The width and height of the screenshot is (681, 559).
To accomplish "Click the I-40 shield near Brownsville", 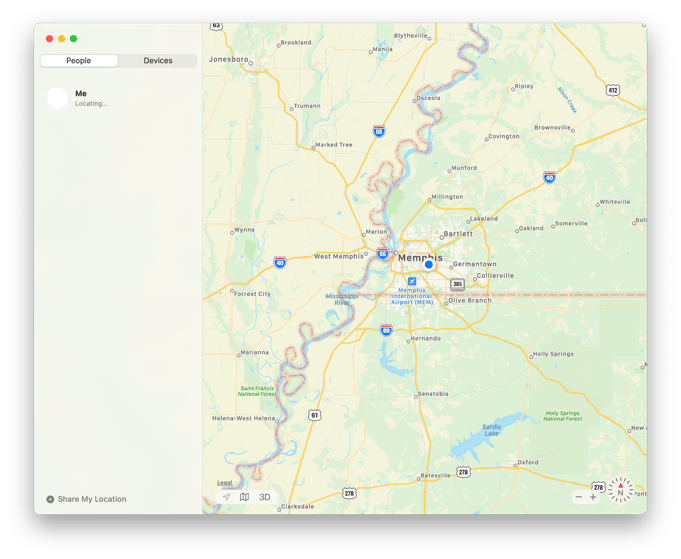I will 549,177.
